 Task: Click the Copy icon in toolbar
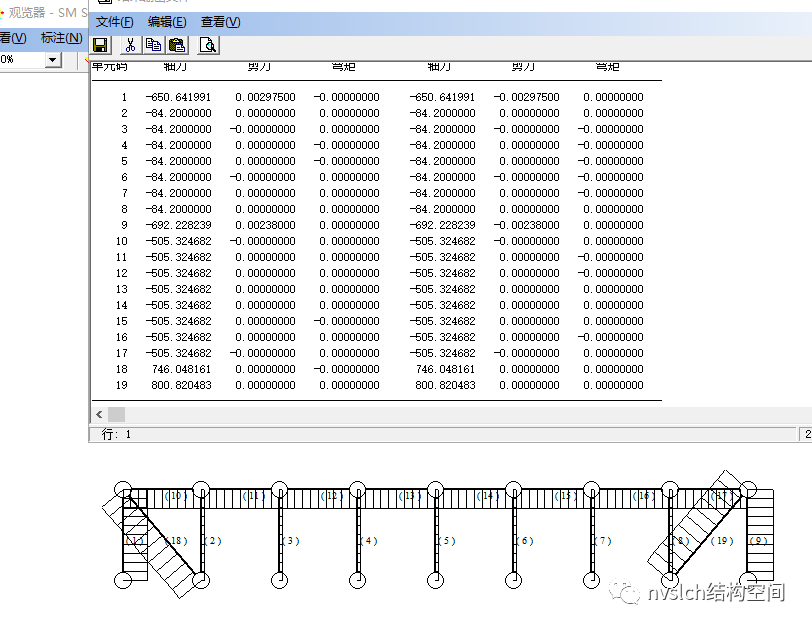pyautogui.click(x=153, y=45)
